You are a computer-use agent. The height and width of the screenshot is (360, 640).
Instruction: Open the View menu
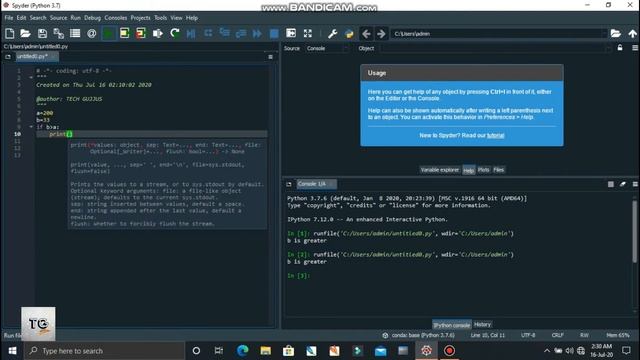coord(176,18)
